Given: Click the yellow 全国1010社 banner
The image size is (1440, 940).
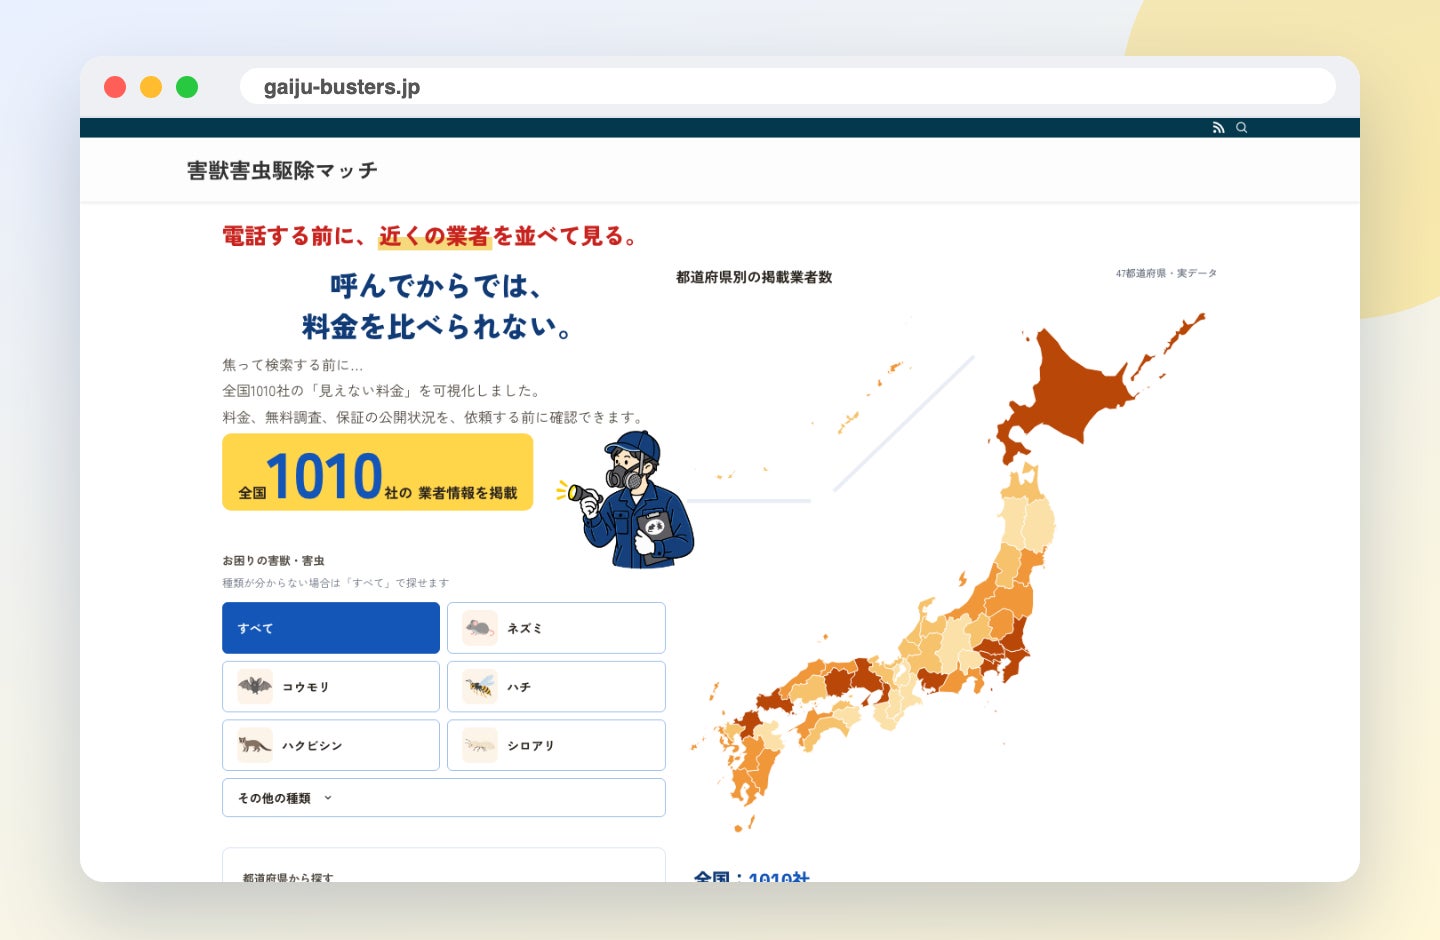Looking at the screenshot, I should [x=377, y=472].
